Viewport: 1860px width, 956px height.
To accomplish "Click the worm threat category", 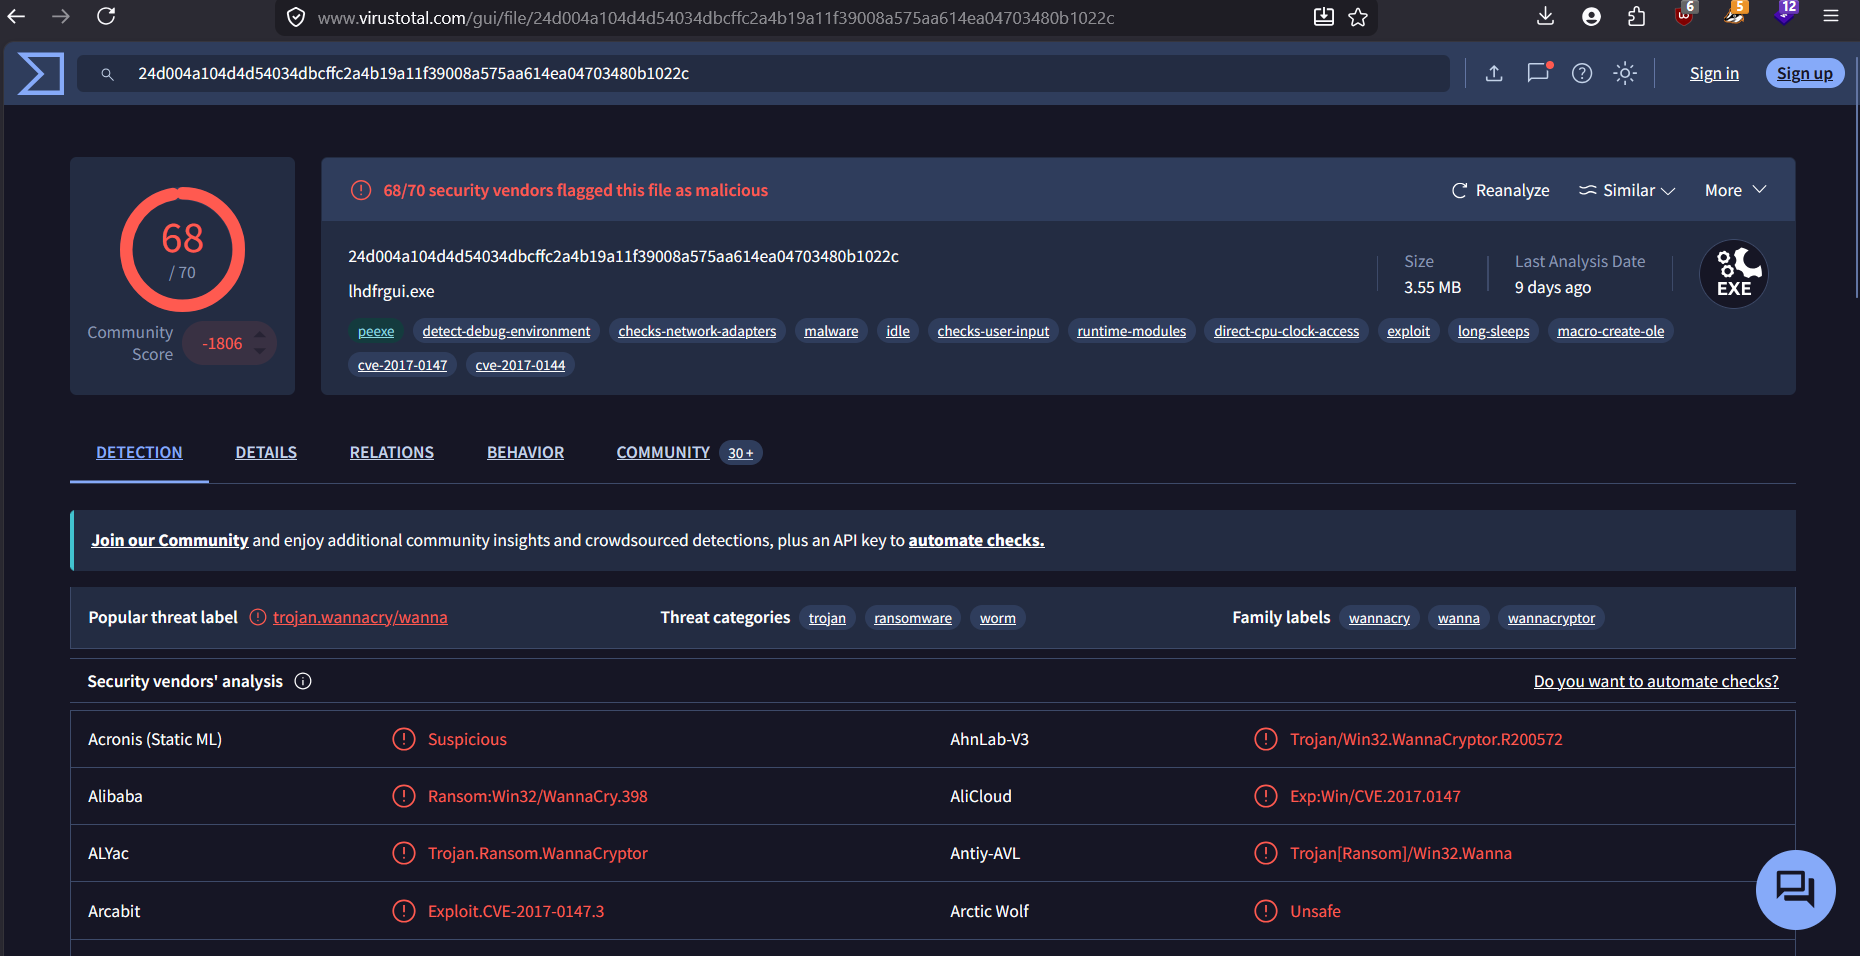I will tap(998, 618).
